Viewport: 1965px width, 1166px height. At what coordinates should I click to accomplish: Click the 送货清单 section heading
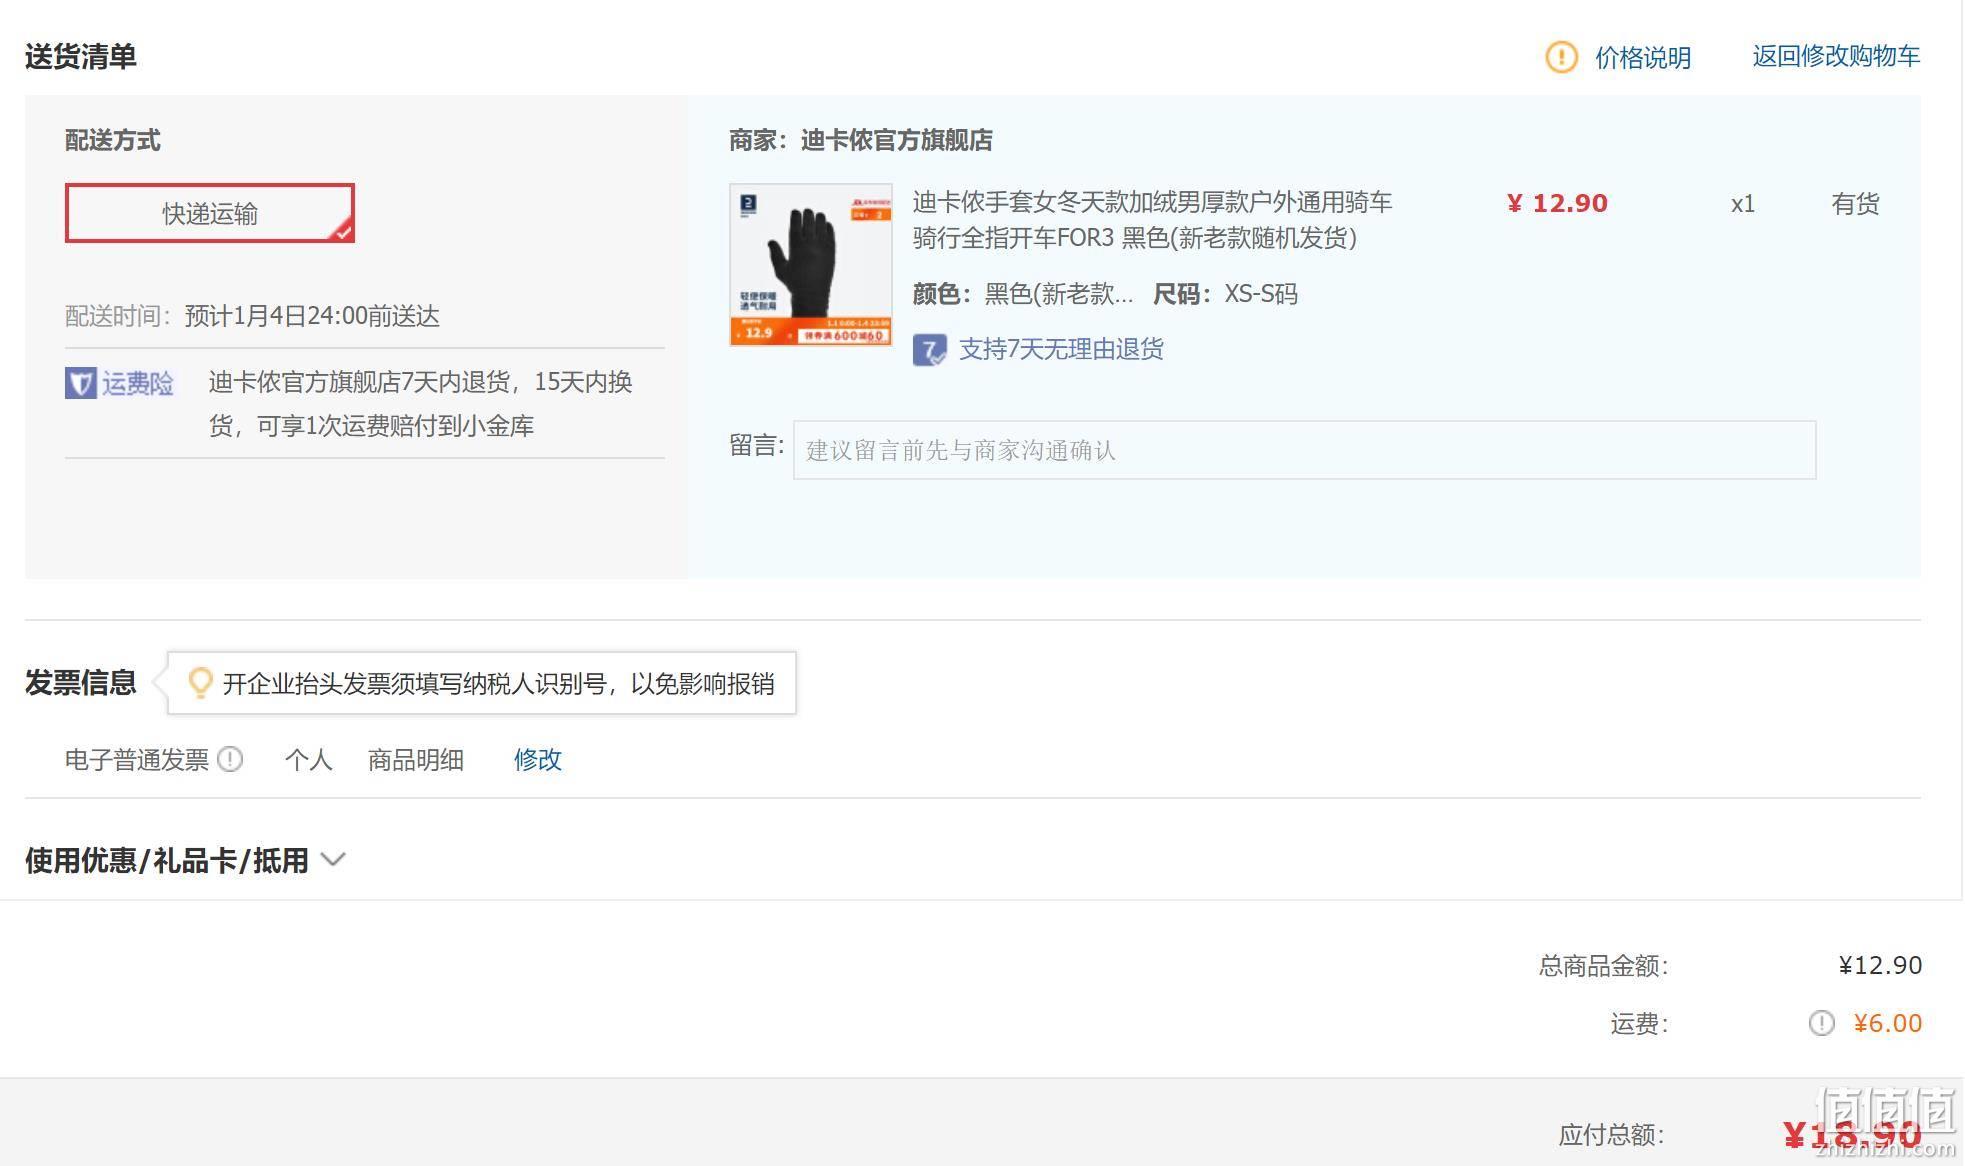click(81, 56)
